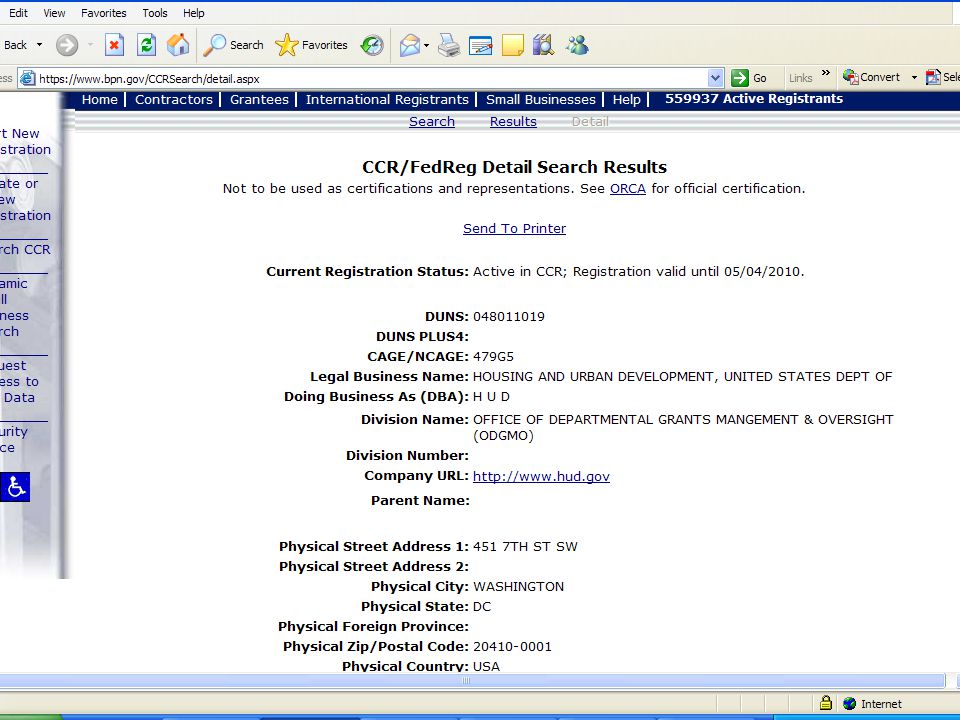The height and width of the screenshot is (720, 960).
Task: Click the Select PDF icon
Action: point(933,77)
